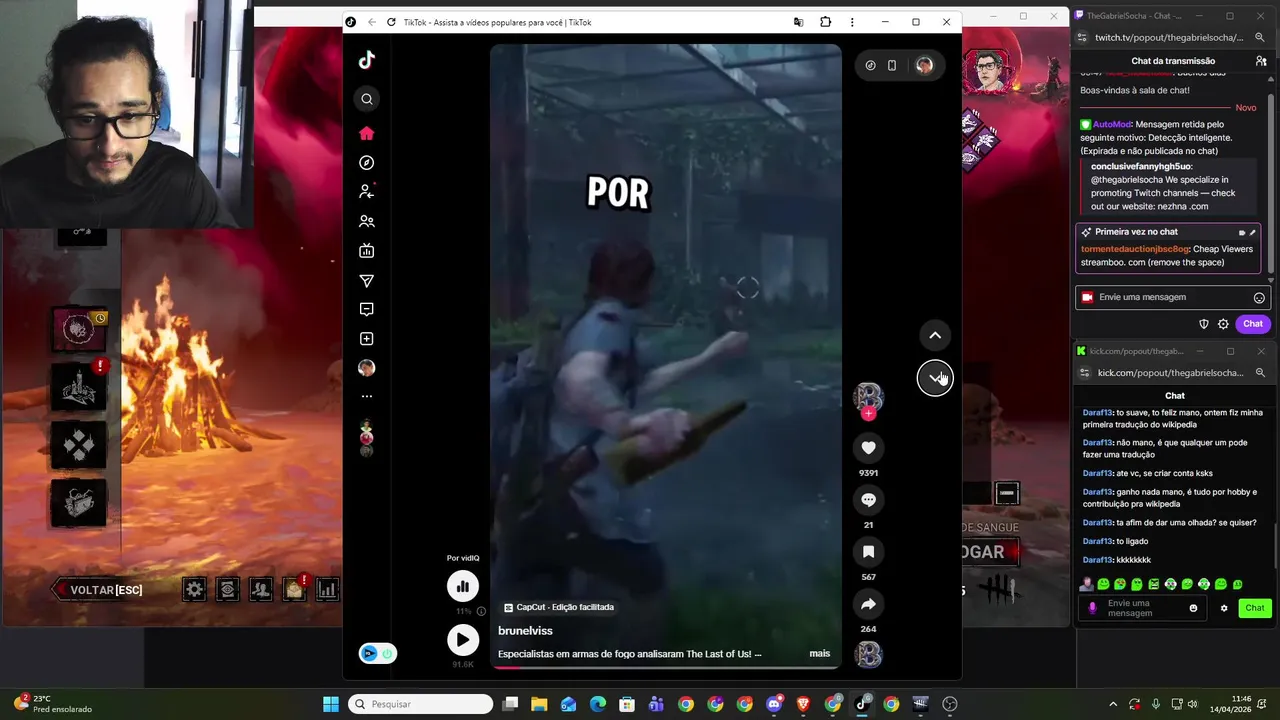Image resolution: width=1280 pixels, height=720 pixels.
Task: Focus the Kick 'Envie uma mensagem' field
Action: [x=1144, y=608]
